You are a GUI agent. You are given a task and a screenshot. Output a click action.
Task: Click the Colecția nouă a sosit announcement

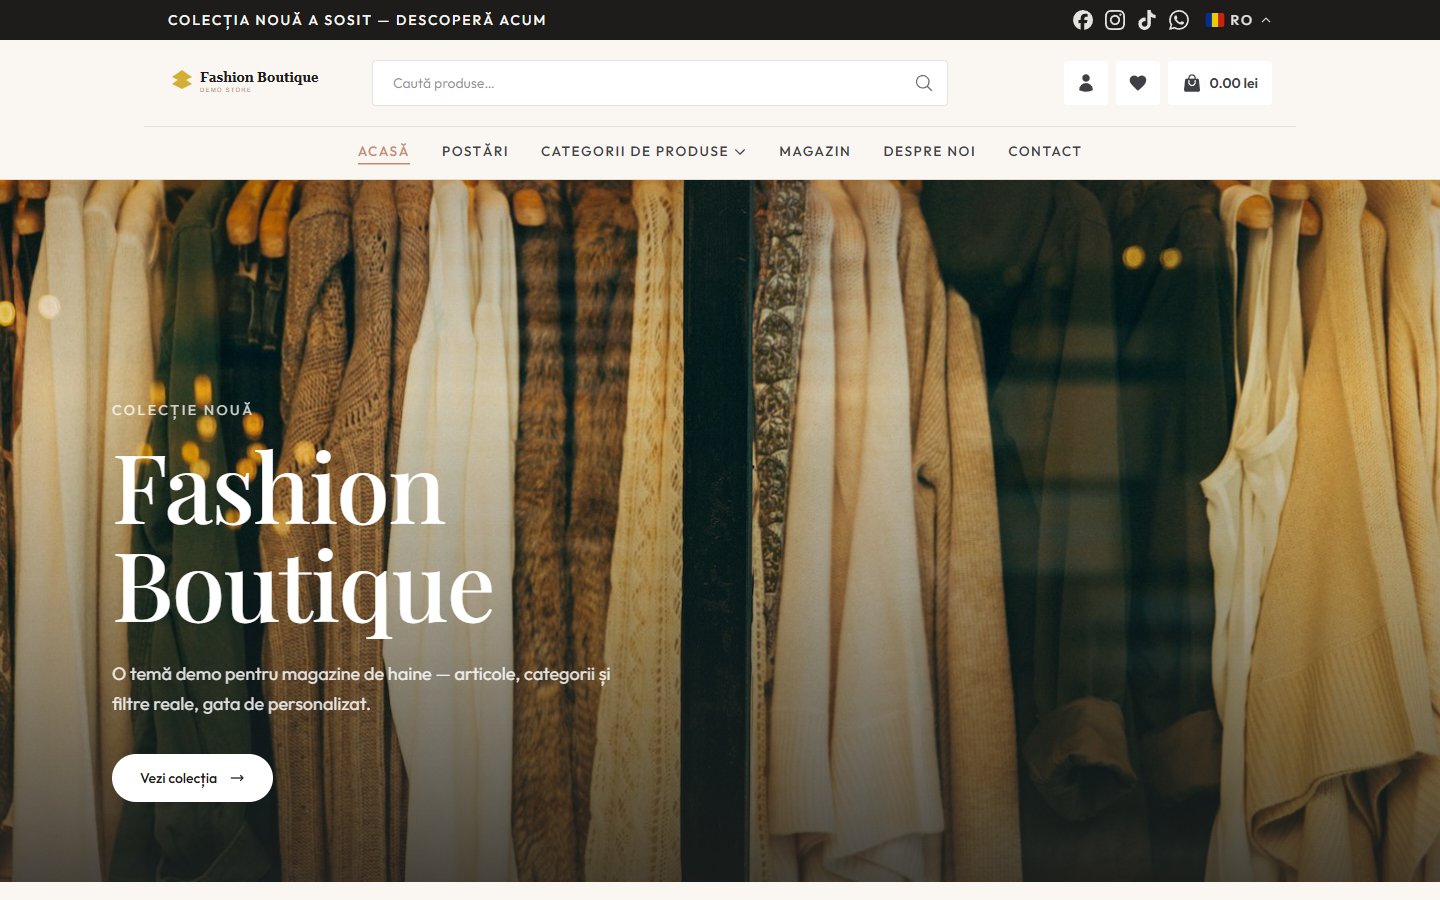pos(357,20)
